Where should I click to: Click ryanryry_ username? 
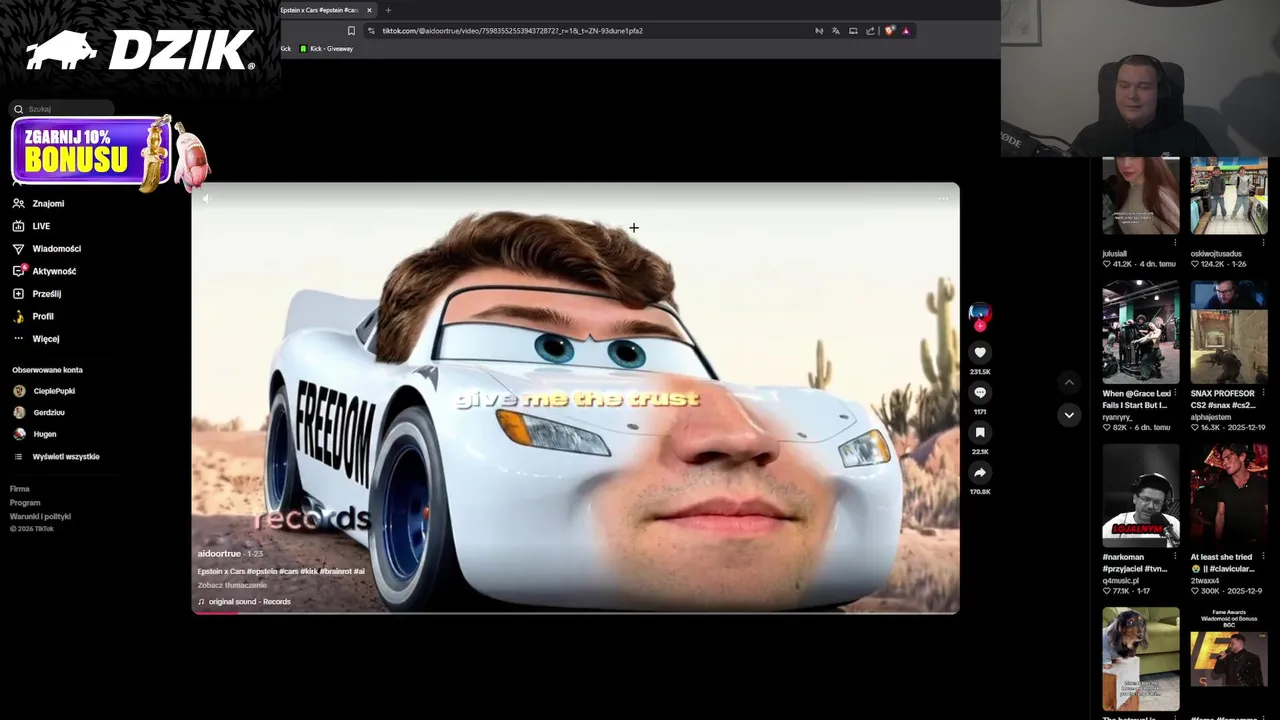coord(1118,417)
